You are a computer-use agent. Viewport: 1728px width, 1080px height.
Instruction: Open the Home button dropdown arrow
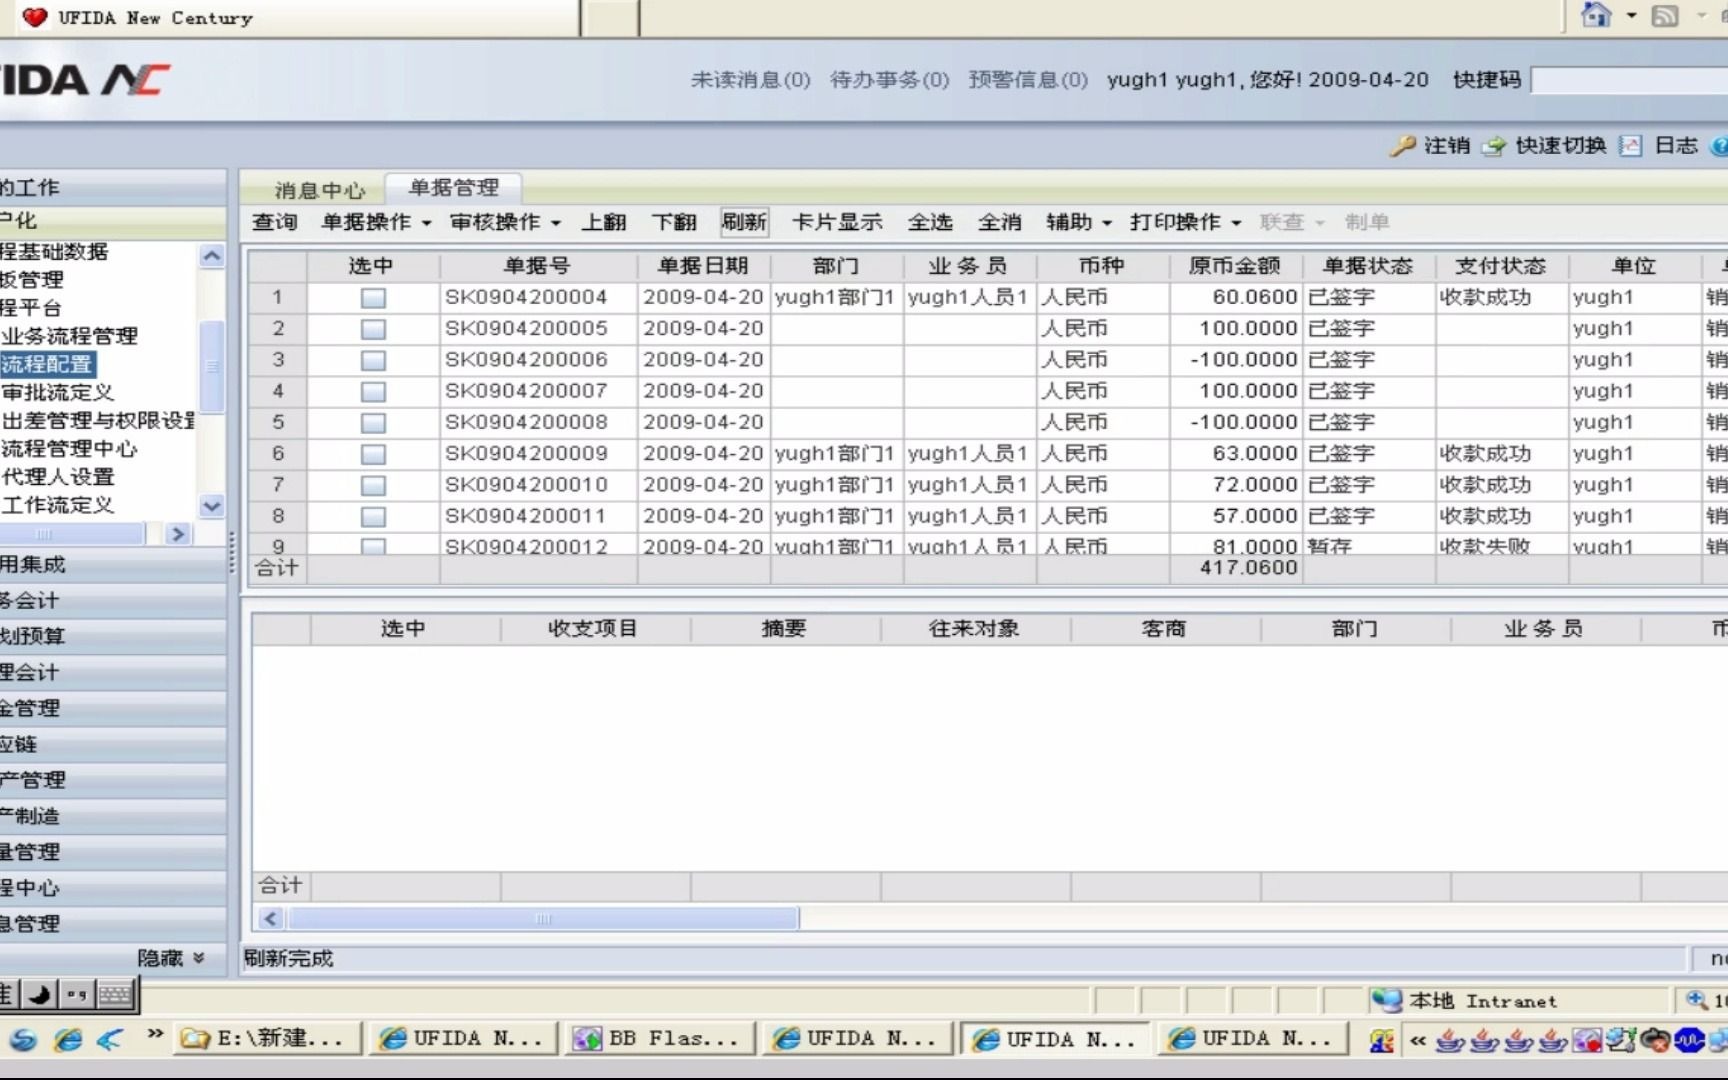(x=1631, y=16)
